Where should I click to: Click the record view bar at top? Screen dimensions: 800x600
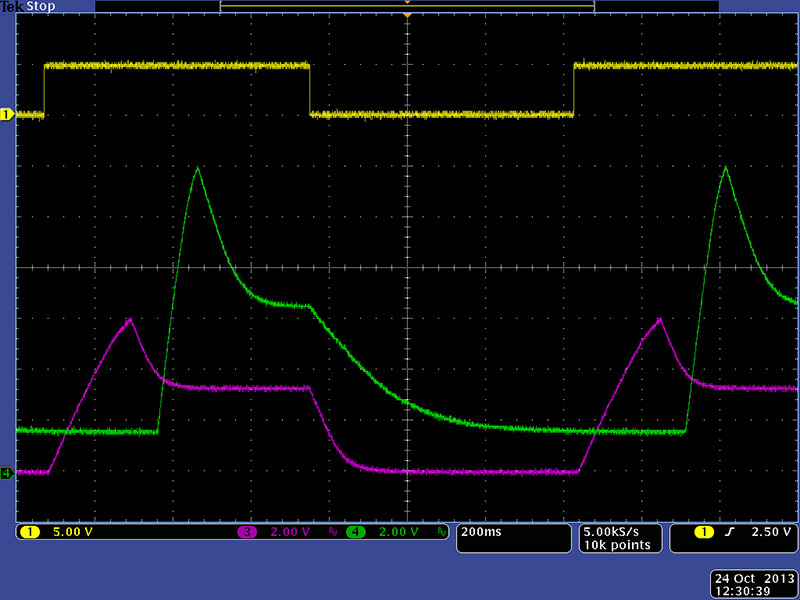click(x=407, y=8)
